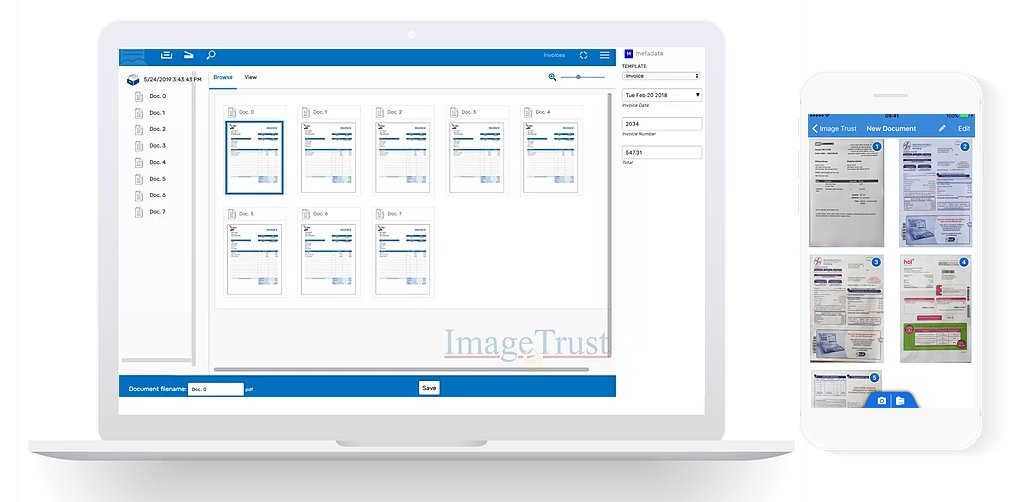Tap scanned page 5 on the phone

click(846, 389)
